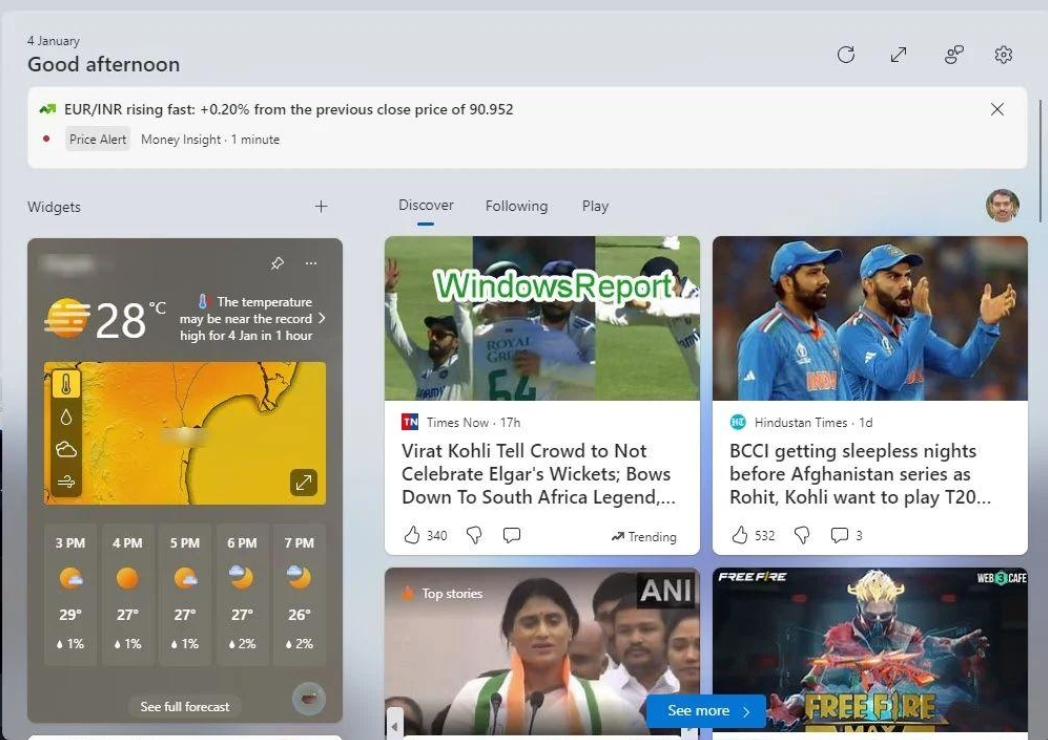Click the See more button
The width and height of the screenshot is (1048, 740).
click(x=704, y=711)
